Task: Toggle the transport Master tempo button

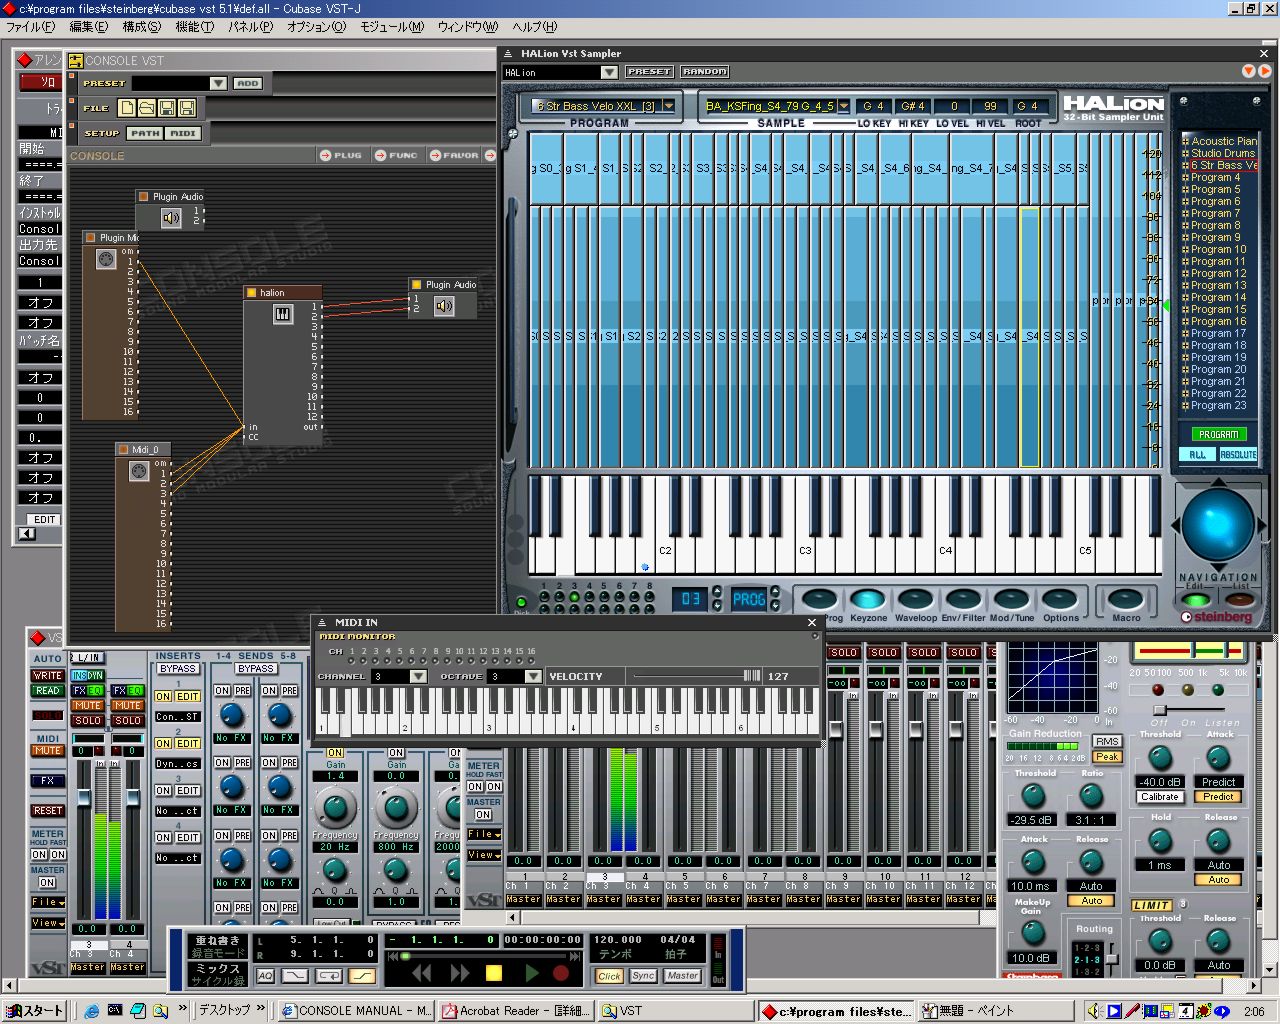Action: click(683, 976)
